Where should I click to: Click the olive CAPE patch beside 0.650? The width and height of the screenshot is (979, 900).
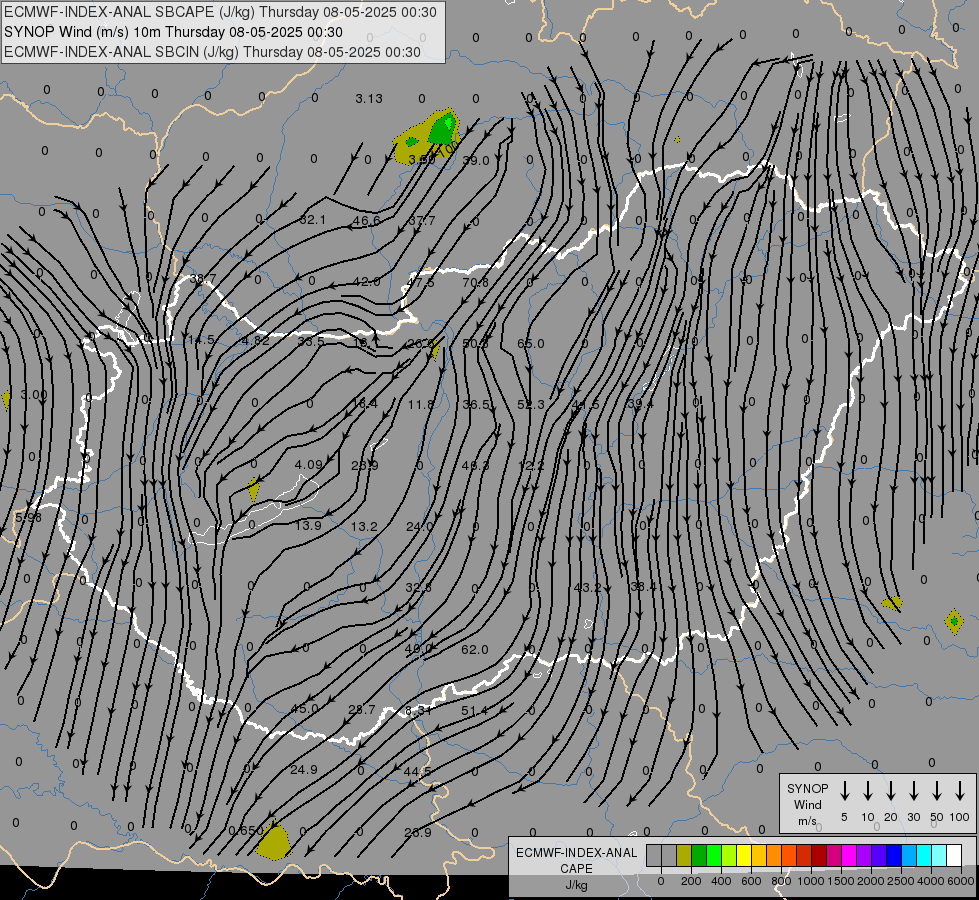[273, 841]
